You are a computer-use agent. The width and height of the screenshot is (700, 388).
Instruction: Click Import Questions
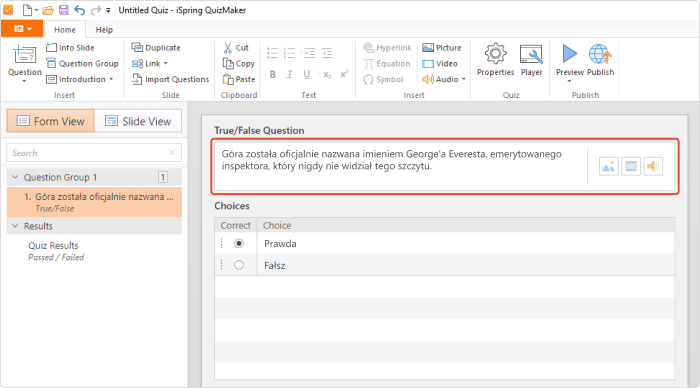point(170,79)
